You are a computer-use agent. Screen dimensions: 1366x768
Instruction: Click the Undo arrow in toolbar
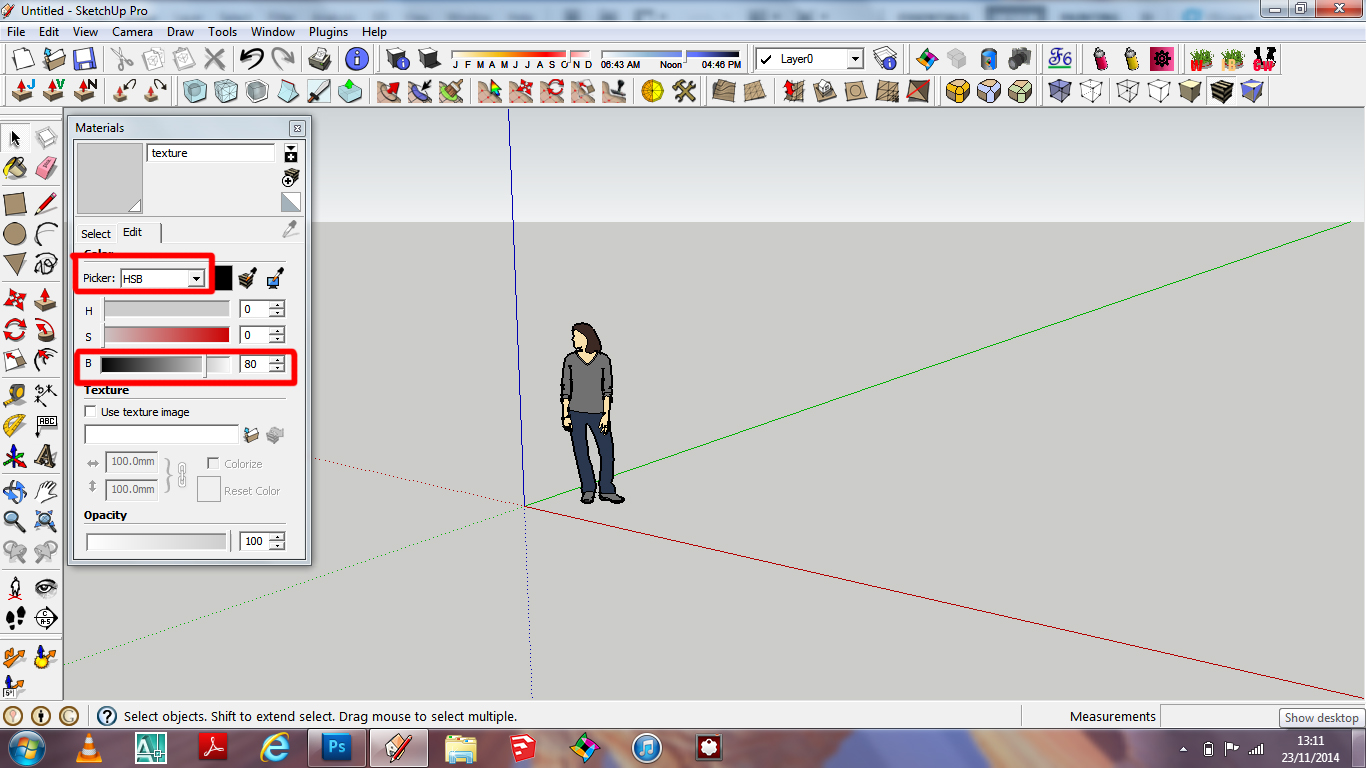pyautogui.click(x=251, y=59)
